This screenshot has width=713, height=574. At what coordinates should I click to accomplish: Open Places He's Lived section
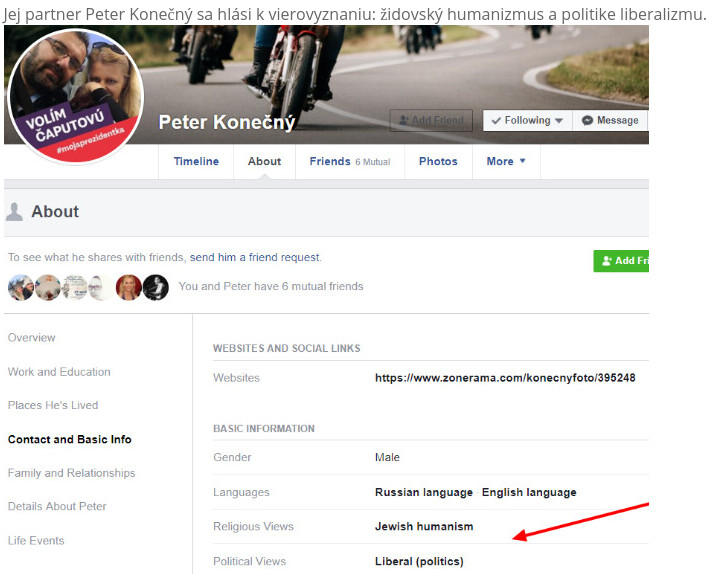click(x=53, y=406)
